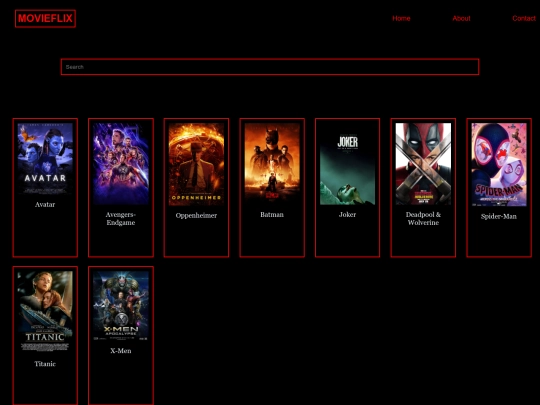Click the 'Avatar' title text

[45, 205]
